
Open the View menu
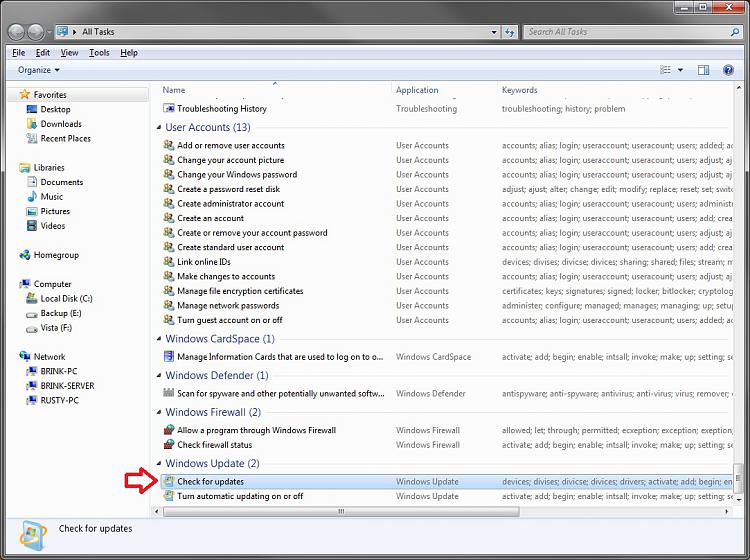pos(69,53)
